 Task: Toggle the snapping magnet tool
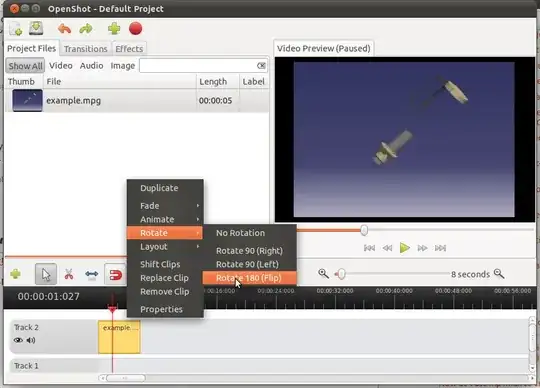coord(115,274)
